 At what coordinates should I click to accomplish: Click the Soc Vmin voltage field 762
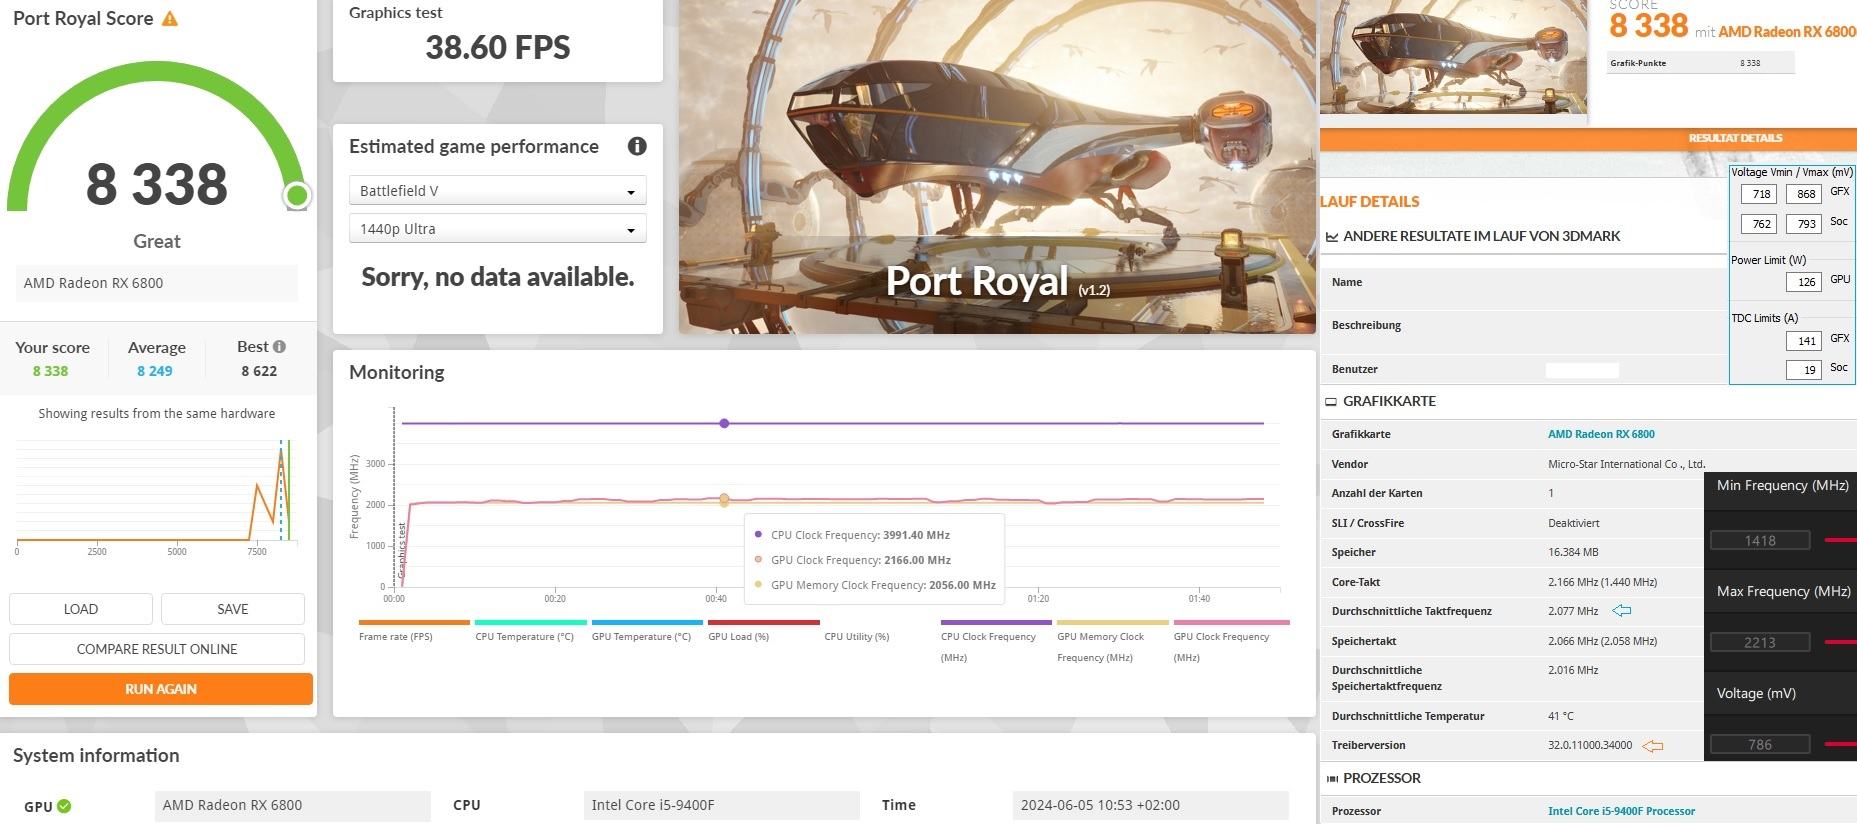[x=1761, y=224]
